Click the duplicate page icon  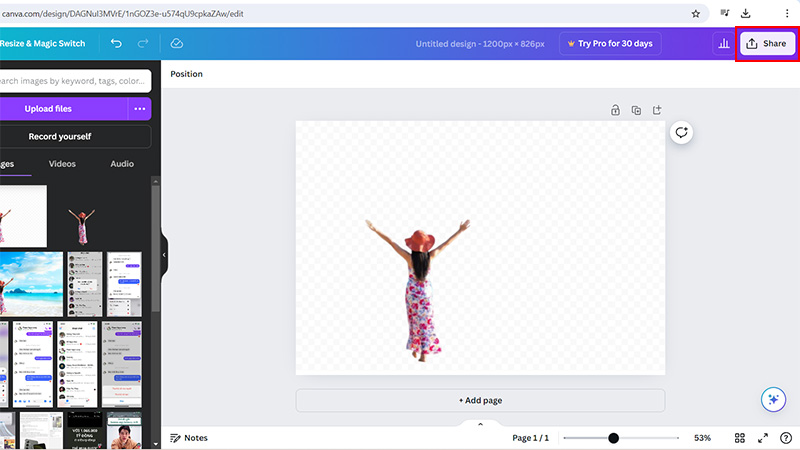click(x=636, y=110)
